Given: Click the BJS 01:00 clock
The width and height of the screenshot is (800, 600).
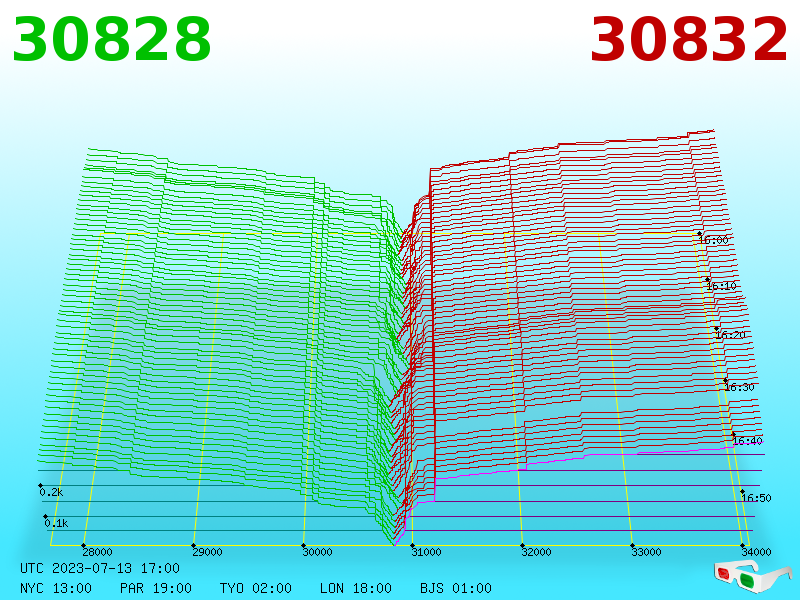Looking at the screenshot, I should point(456,588).
